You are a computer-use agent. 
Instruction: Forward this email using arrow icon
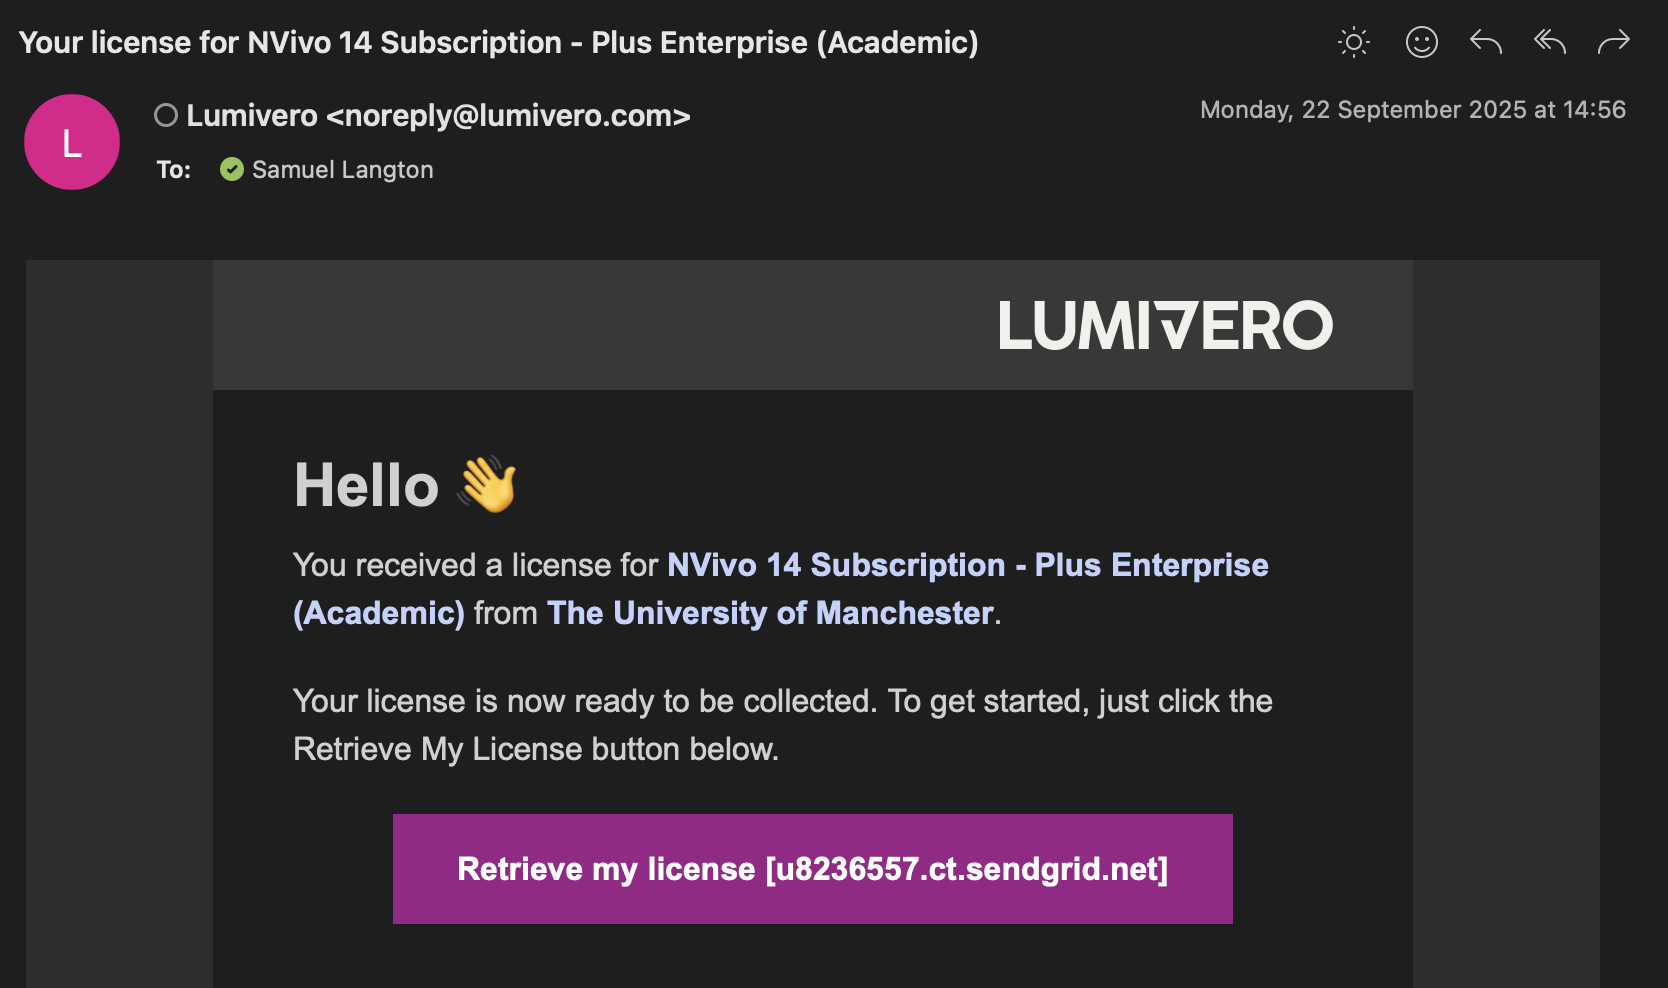pyautogui.click(x=1614, y=42)
